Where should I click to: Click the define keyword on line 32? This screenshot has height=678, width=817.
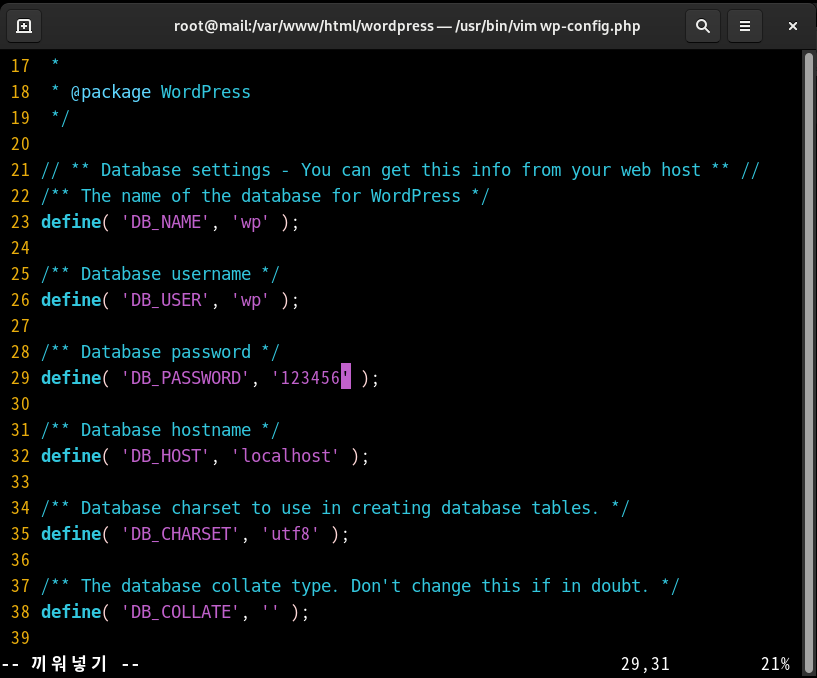point(71,457)
